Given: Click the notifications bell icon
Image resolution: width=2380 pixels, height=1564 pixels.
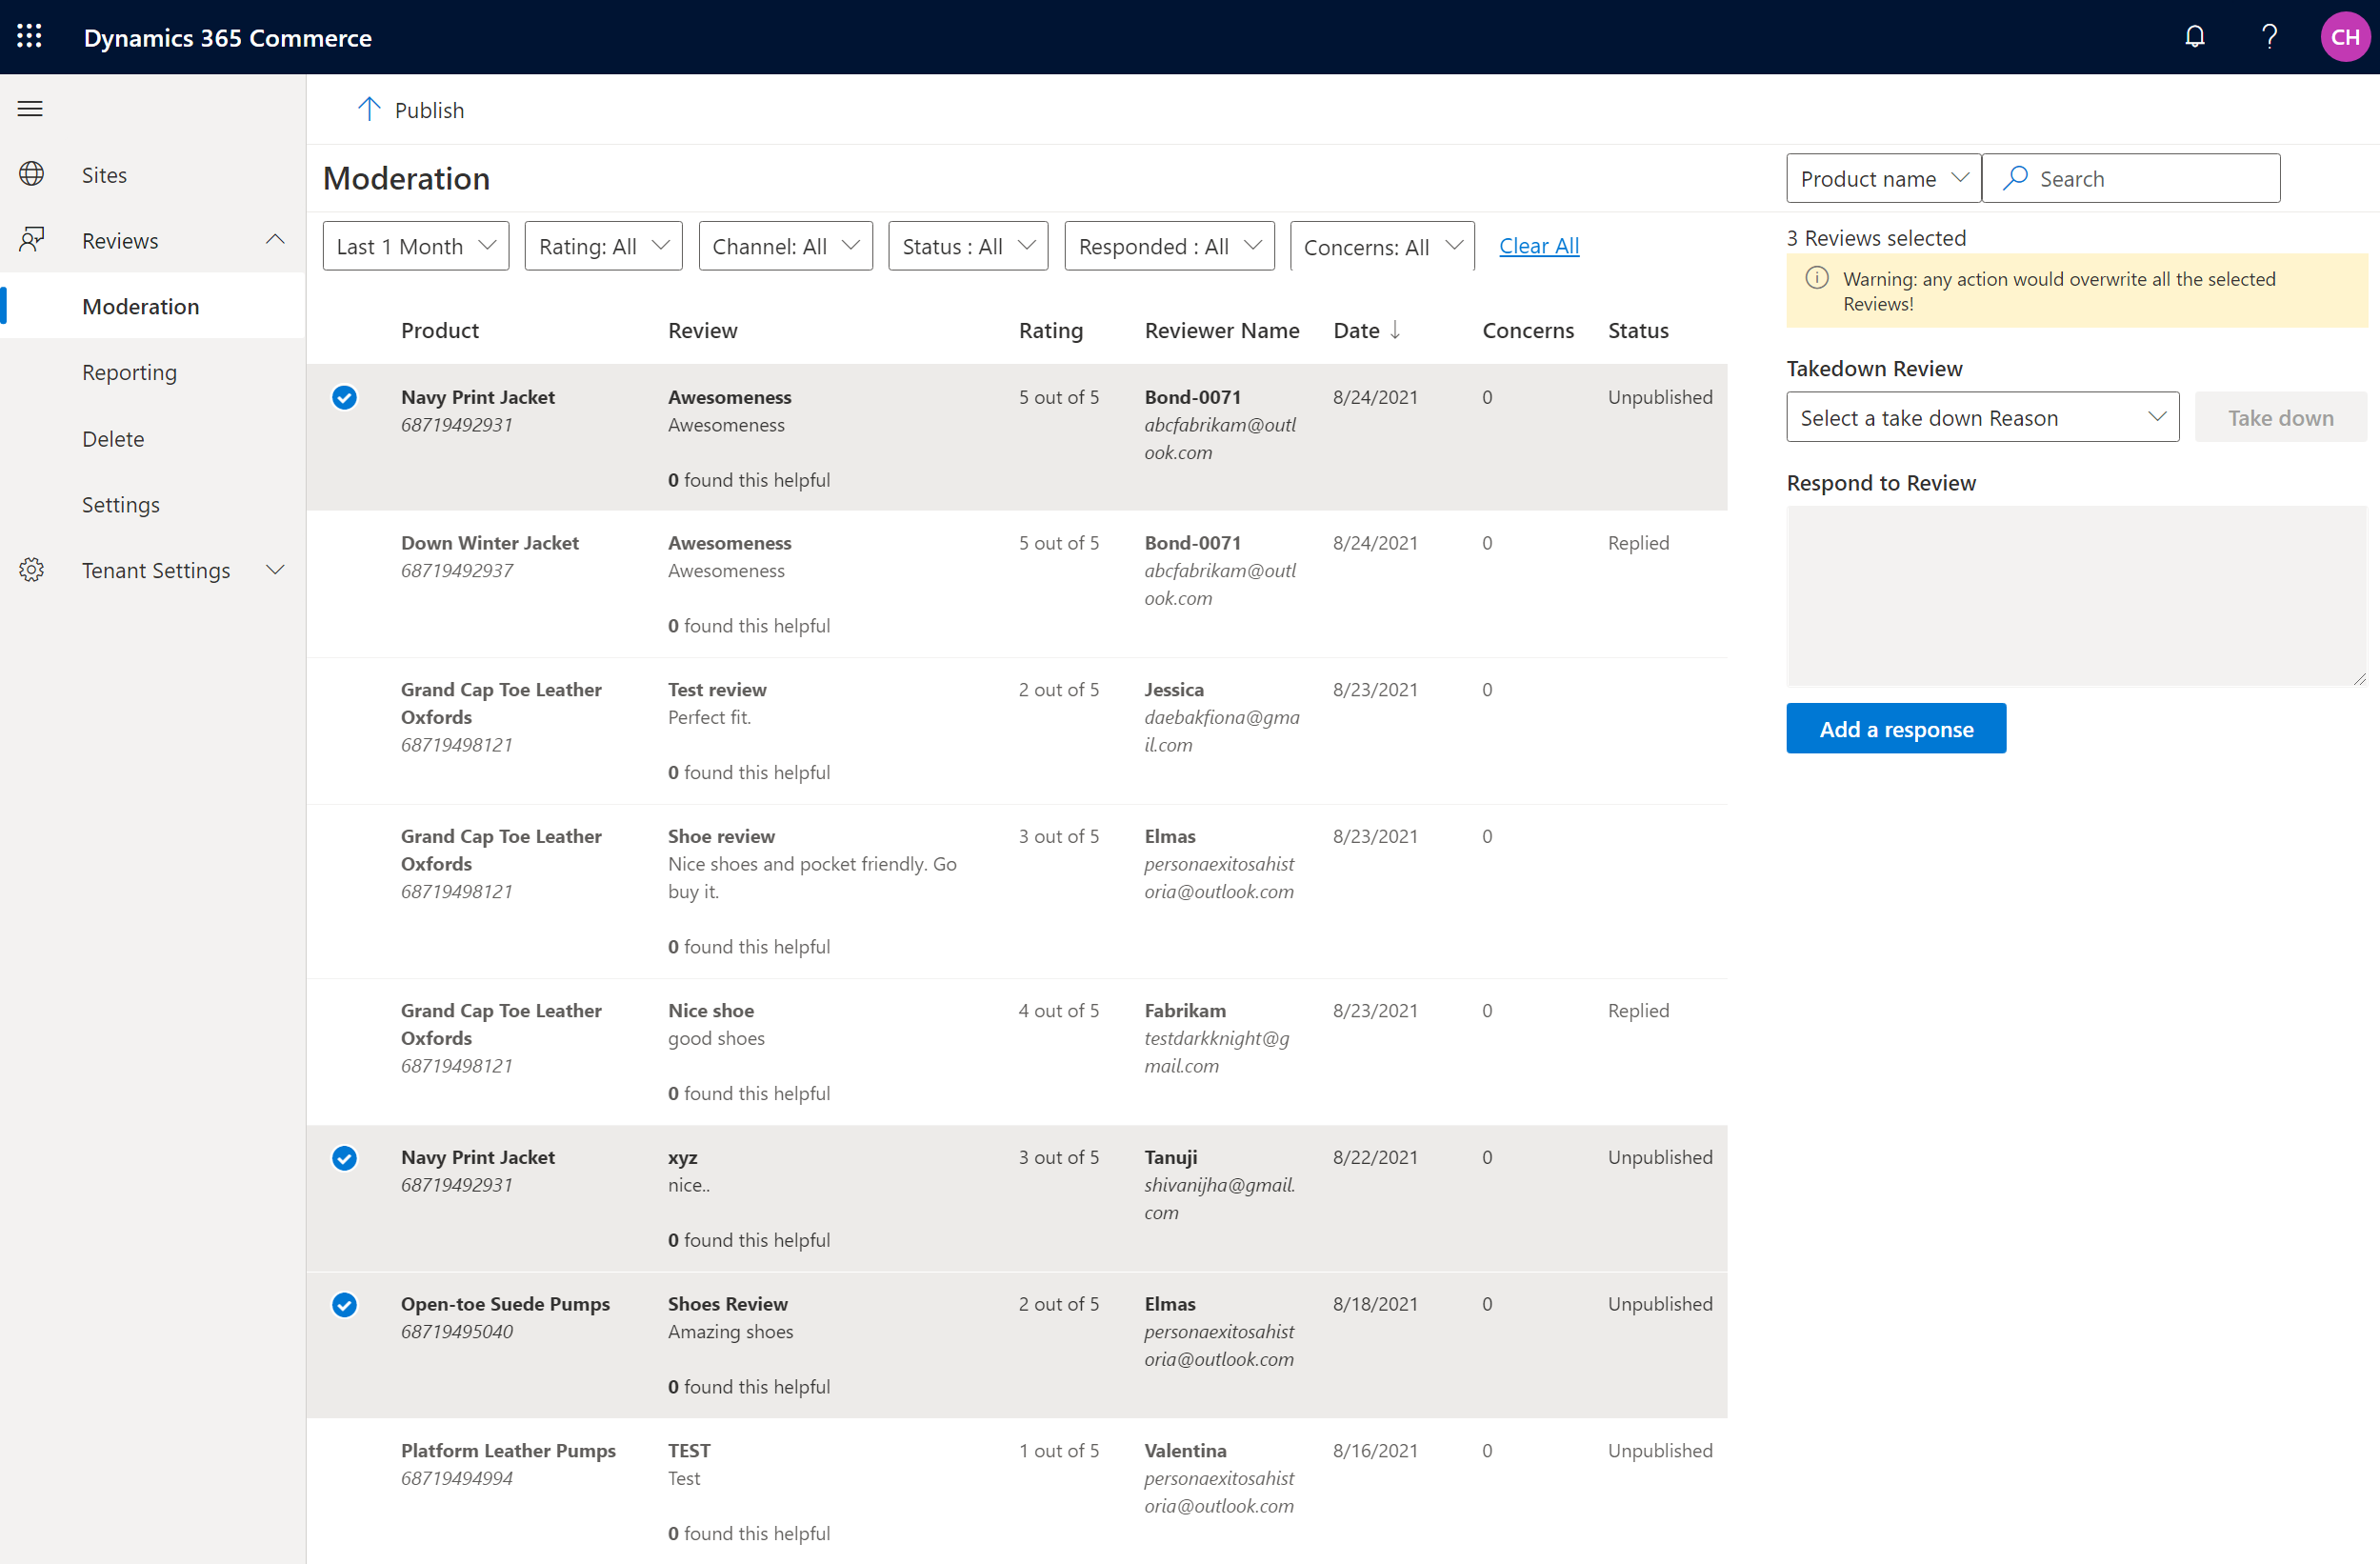Looking at the screenshot, I should 2195,36.
